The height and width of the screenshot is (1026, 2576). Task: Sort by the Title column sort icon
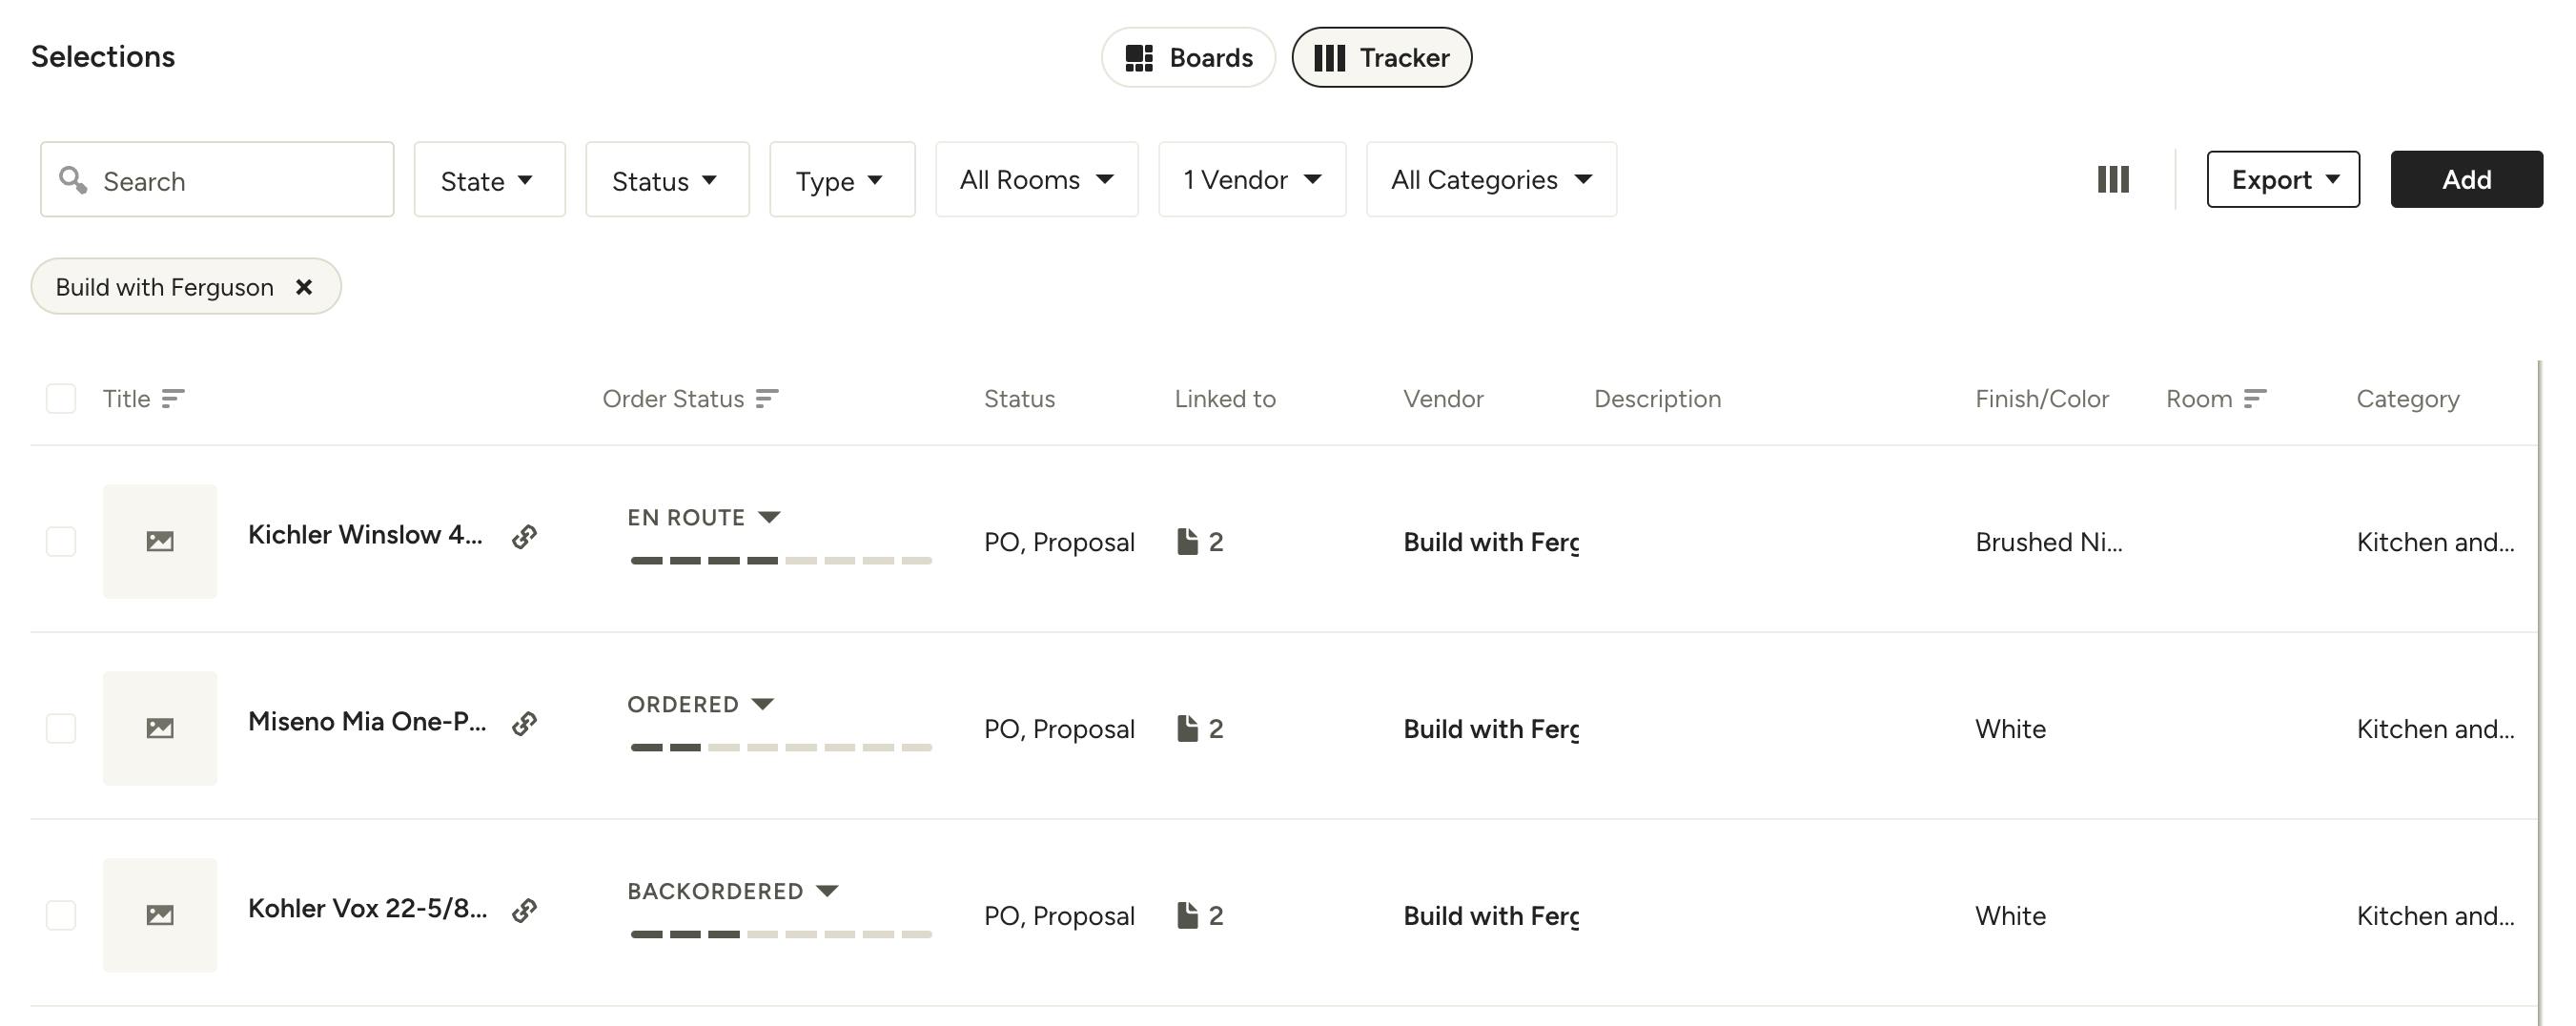coord(173,398)
